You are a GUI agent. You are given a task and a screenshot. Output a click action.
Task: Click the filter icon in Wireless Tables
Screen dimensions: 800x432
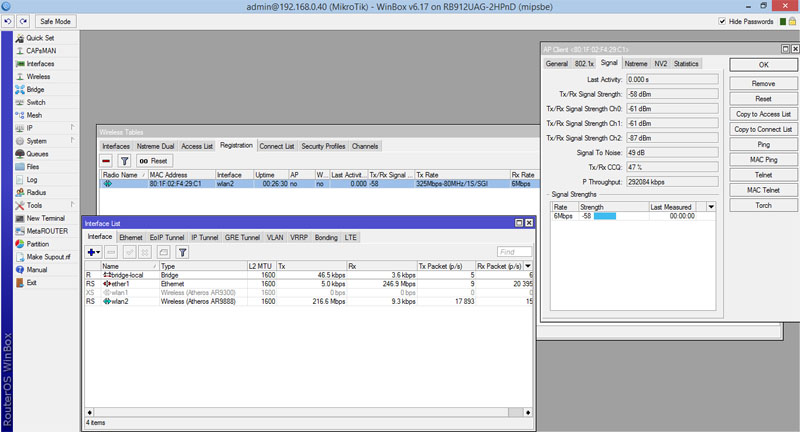pyautogui.click(x=124, y=161)
